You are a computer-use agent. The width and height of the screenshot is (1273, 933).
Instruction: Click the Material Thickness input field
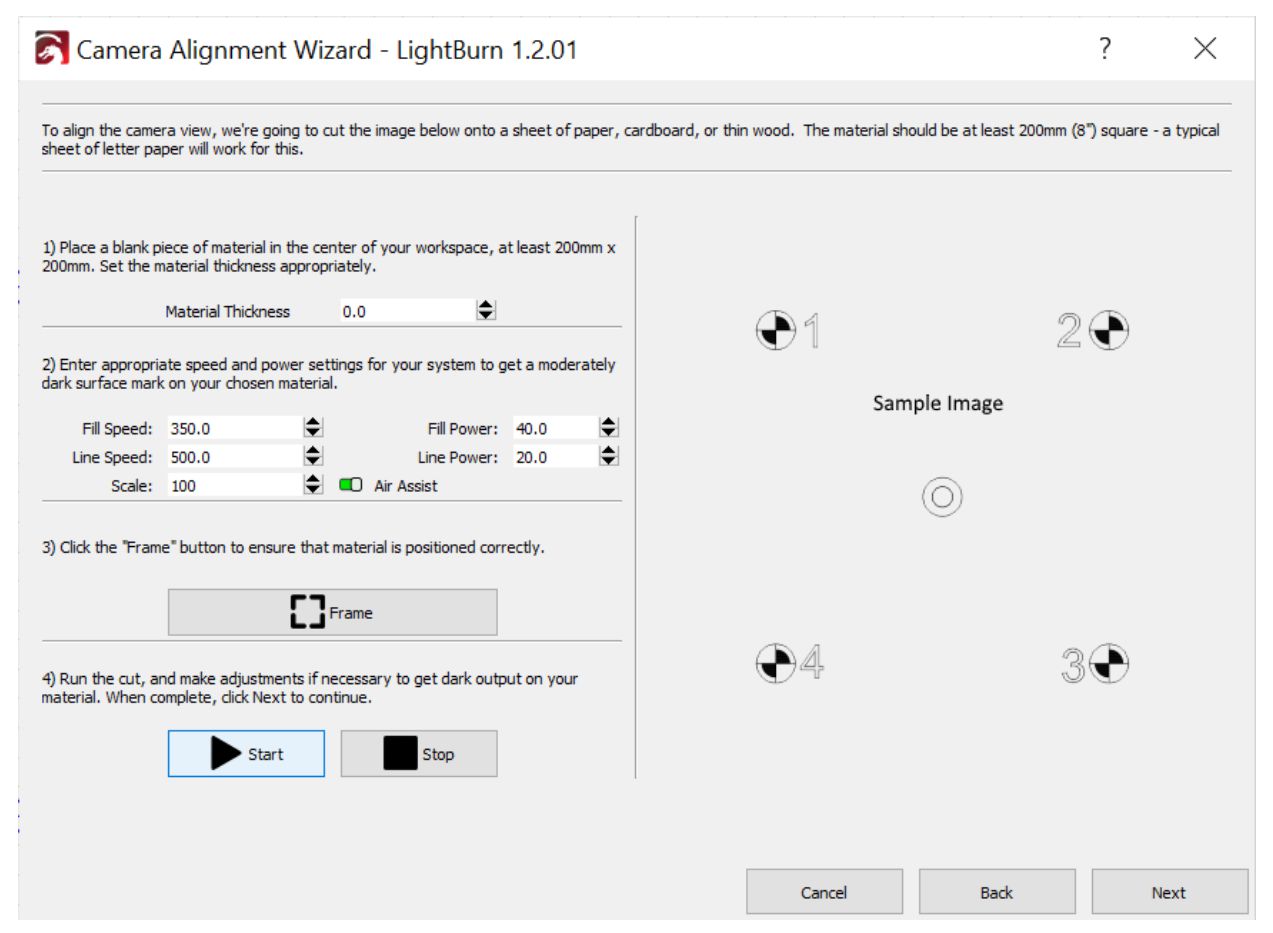pyautogui.click(x=407, y=311)
